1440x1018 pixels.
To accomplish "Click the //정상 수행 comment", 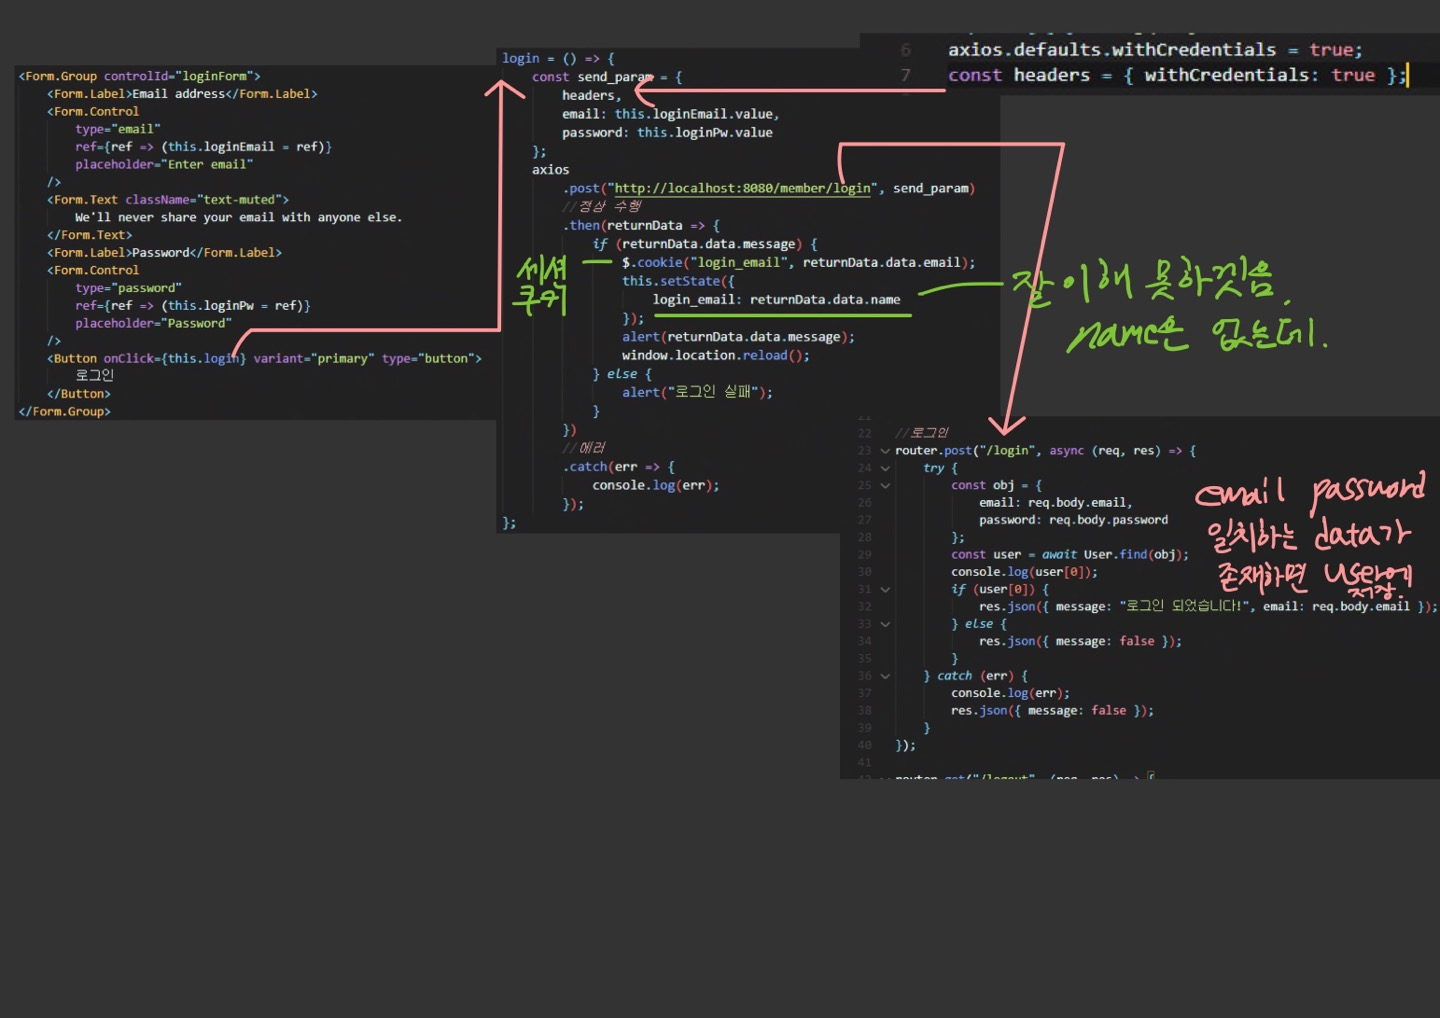I will [x=601, y=206].
